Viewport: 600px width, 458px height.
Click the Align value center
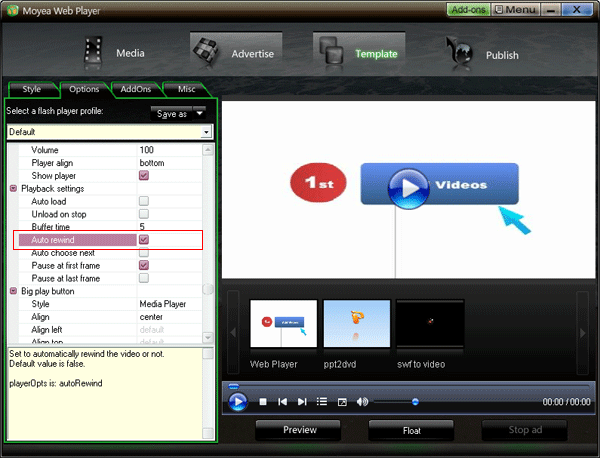point(151,317)
